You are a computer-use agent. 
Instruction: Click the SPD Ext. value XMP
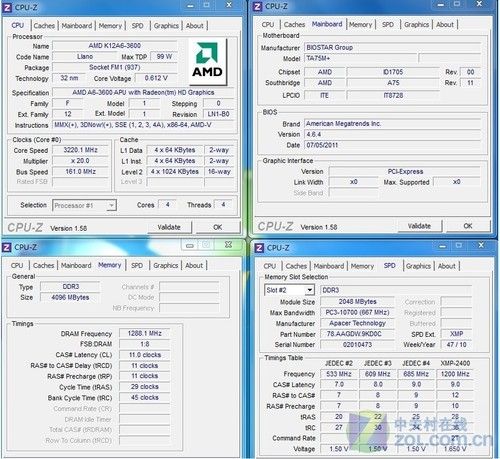coord(456,334)
